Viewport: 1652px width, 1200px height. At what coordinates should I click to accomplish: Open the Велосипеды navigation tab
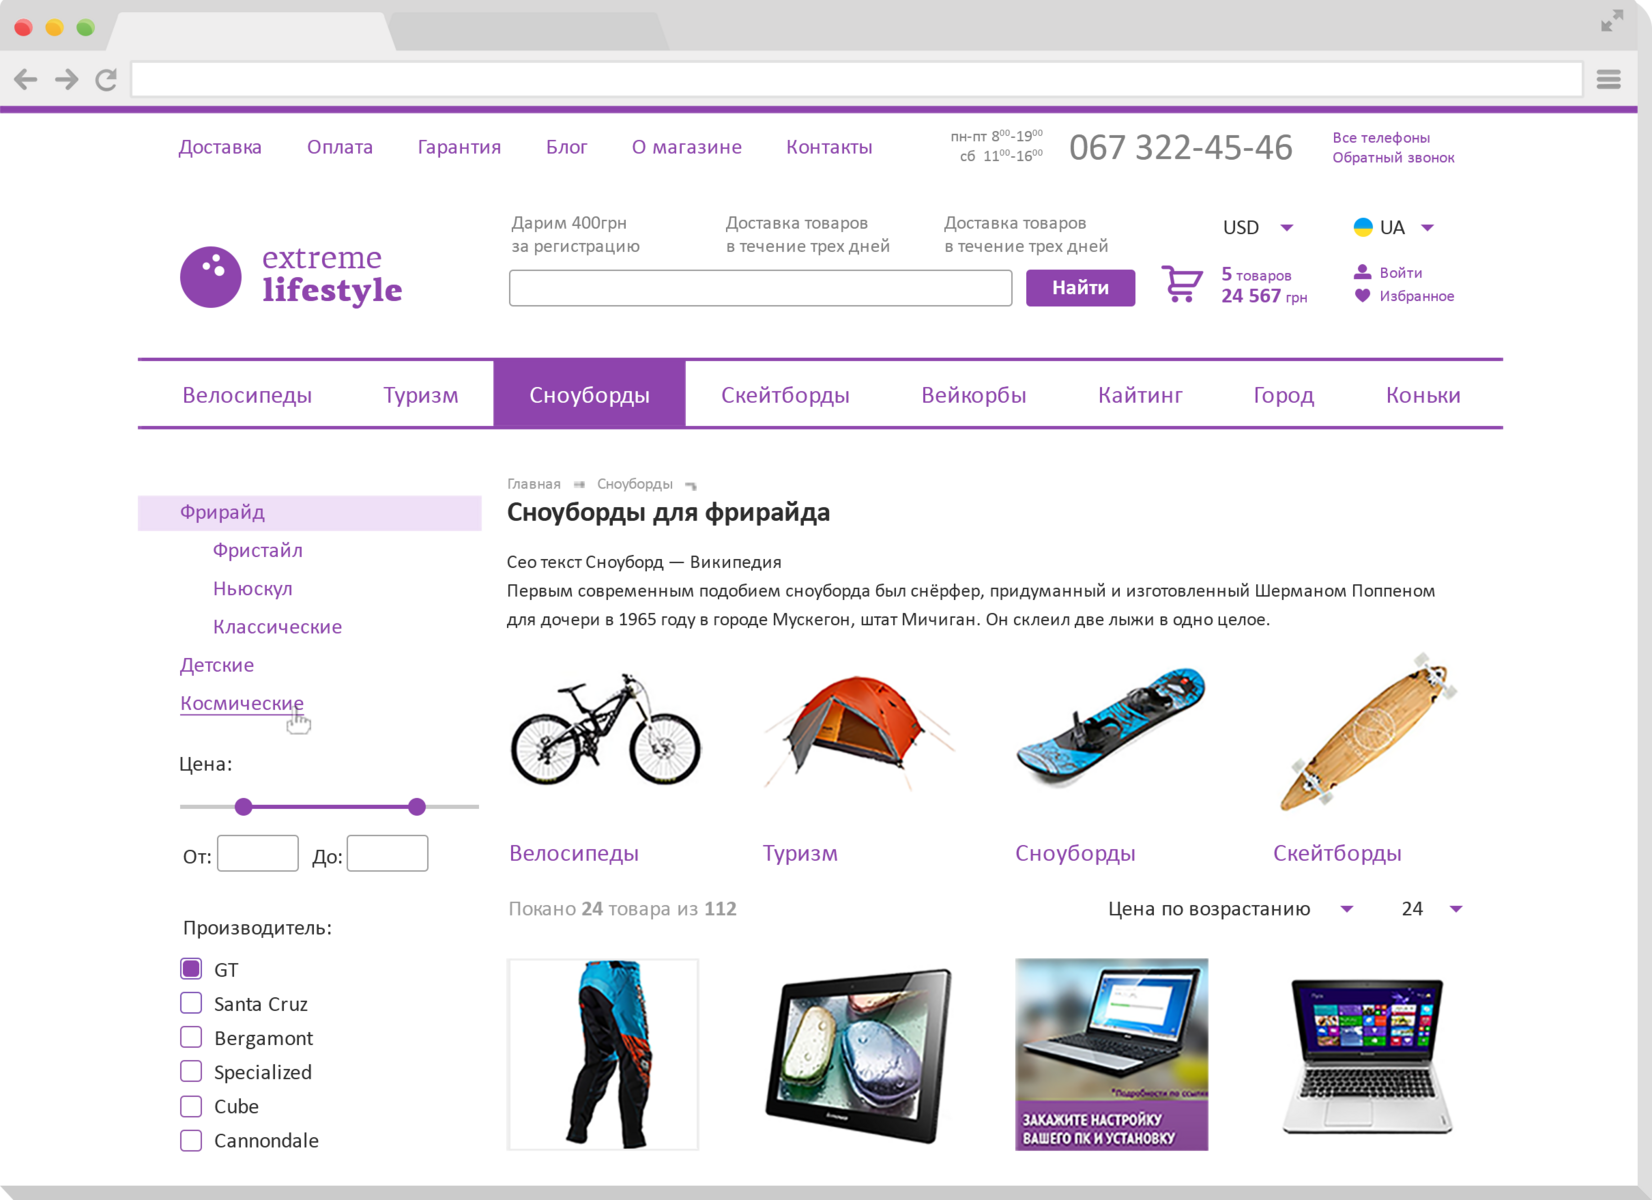(x=247, y=395)
